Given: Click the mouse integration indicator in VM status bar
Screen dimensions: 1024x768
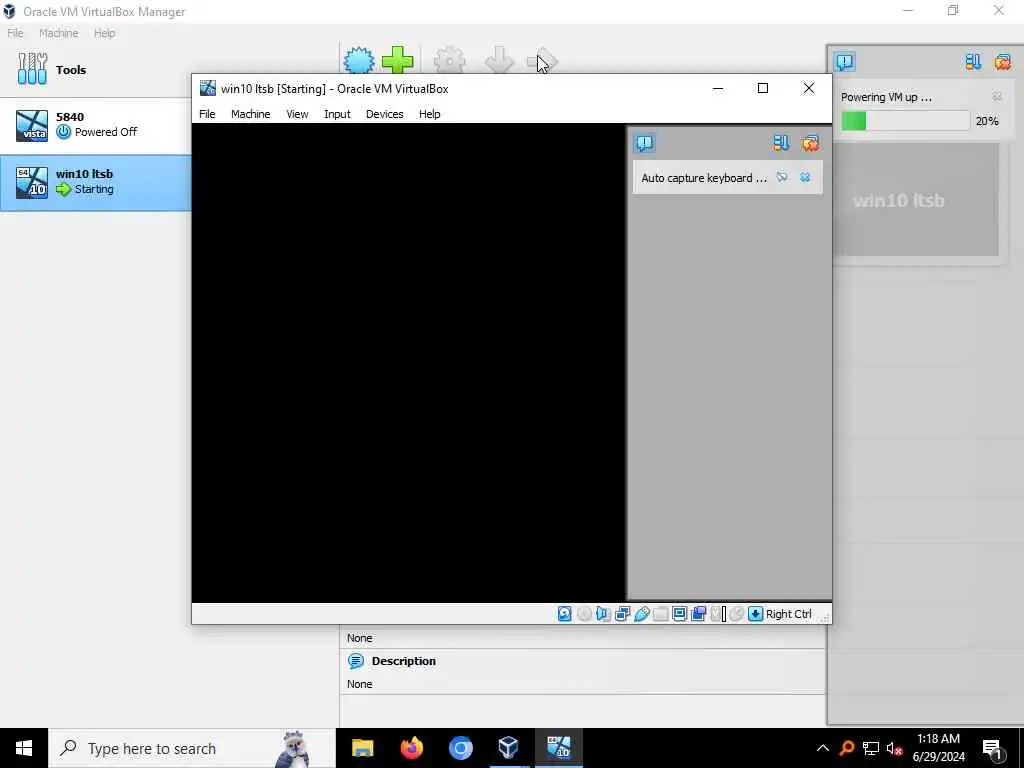Looking at the screenshot, I should point(737,614).
